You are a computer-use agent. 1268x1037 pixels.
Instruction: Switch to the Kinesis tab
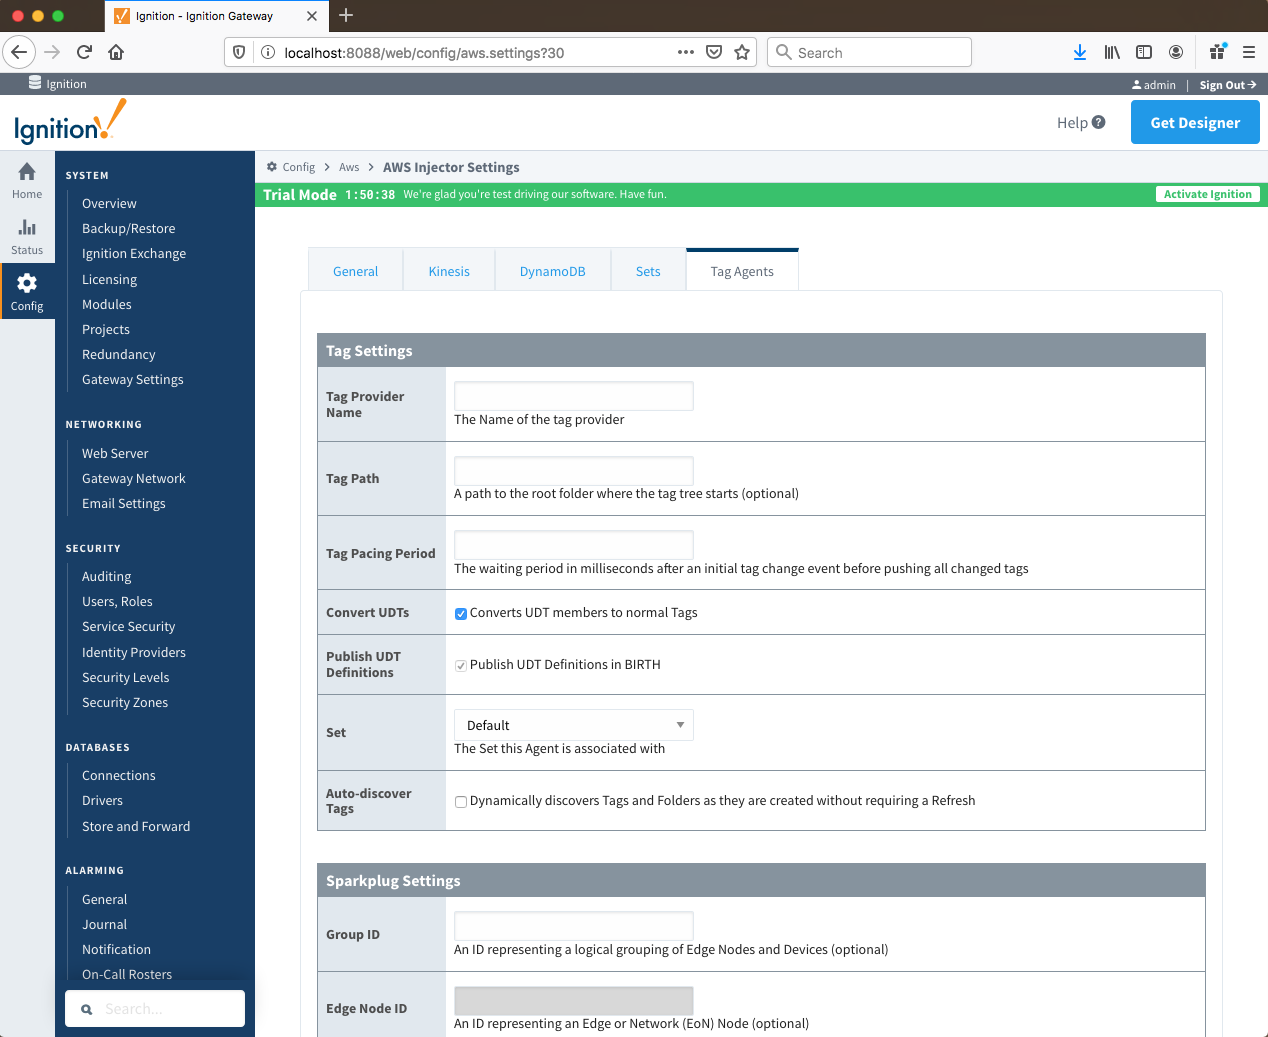(x=449, y=271)
